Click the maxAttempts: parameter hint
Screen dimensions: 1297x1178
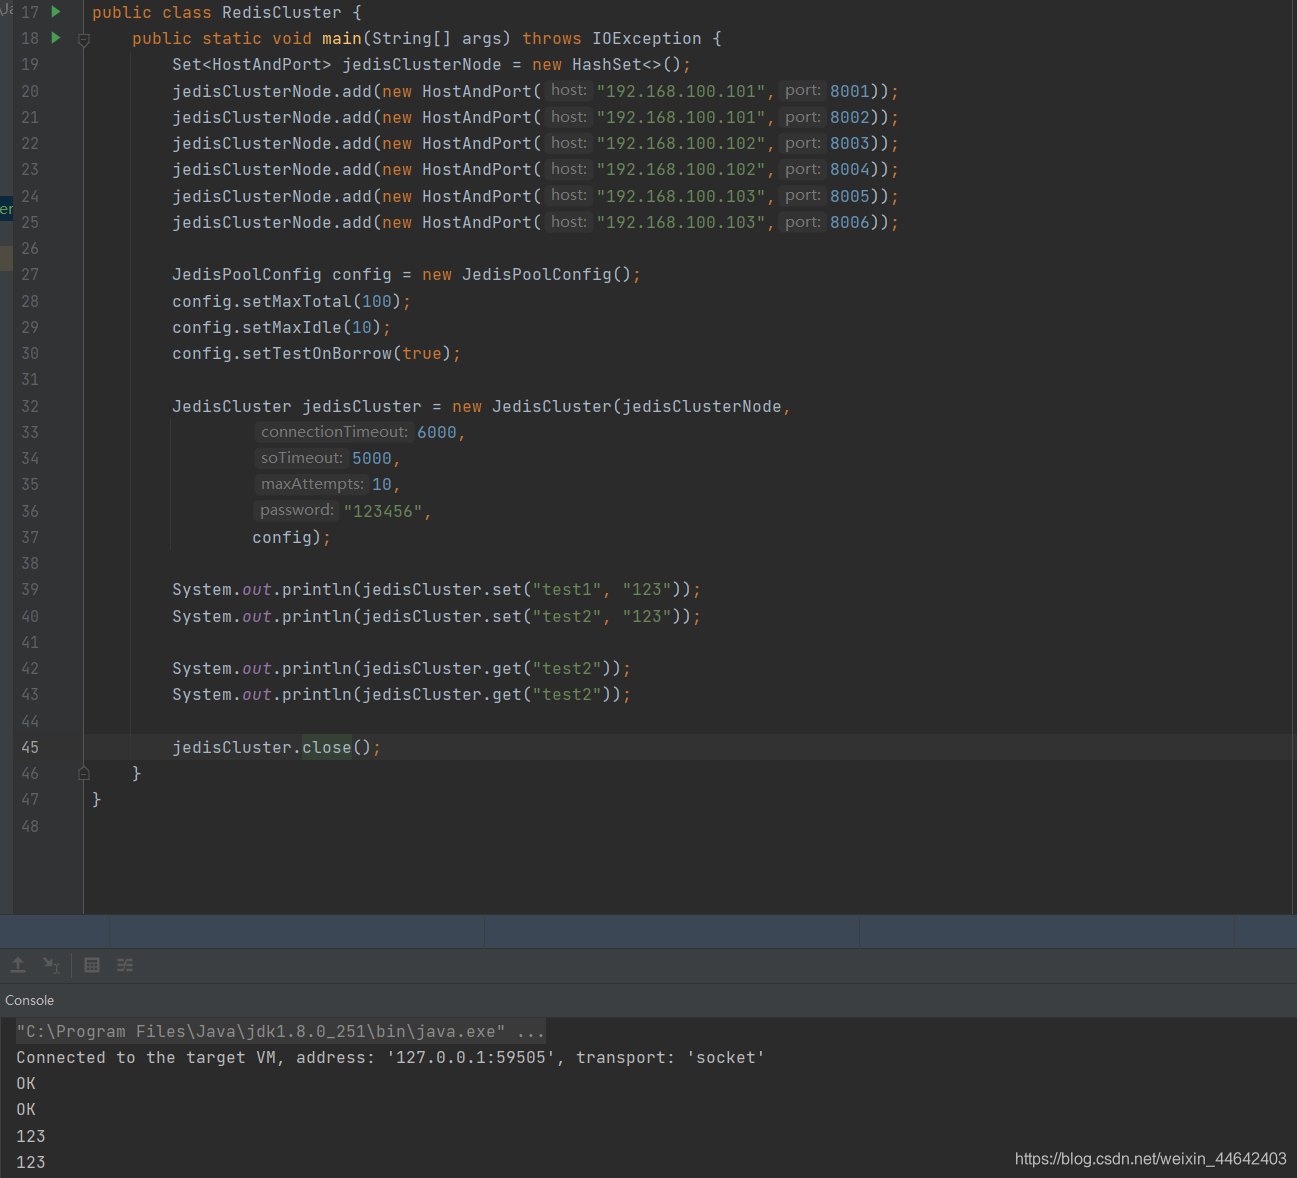[312, 484]
